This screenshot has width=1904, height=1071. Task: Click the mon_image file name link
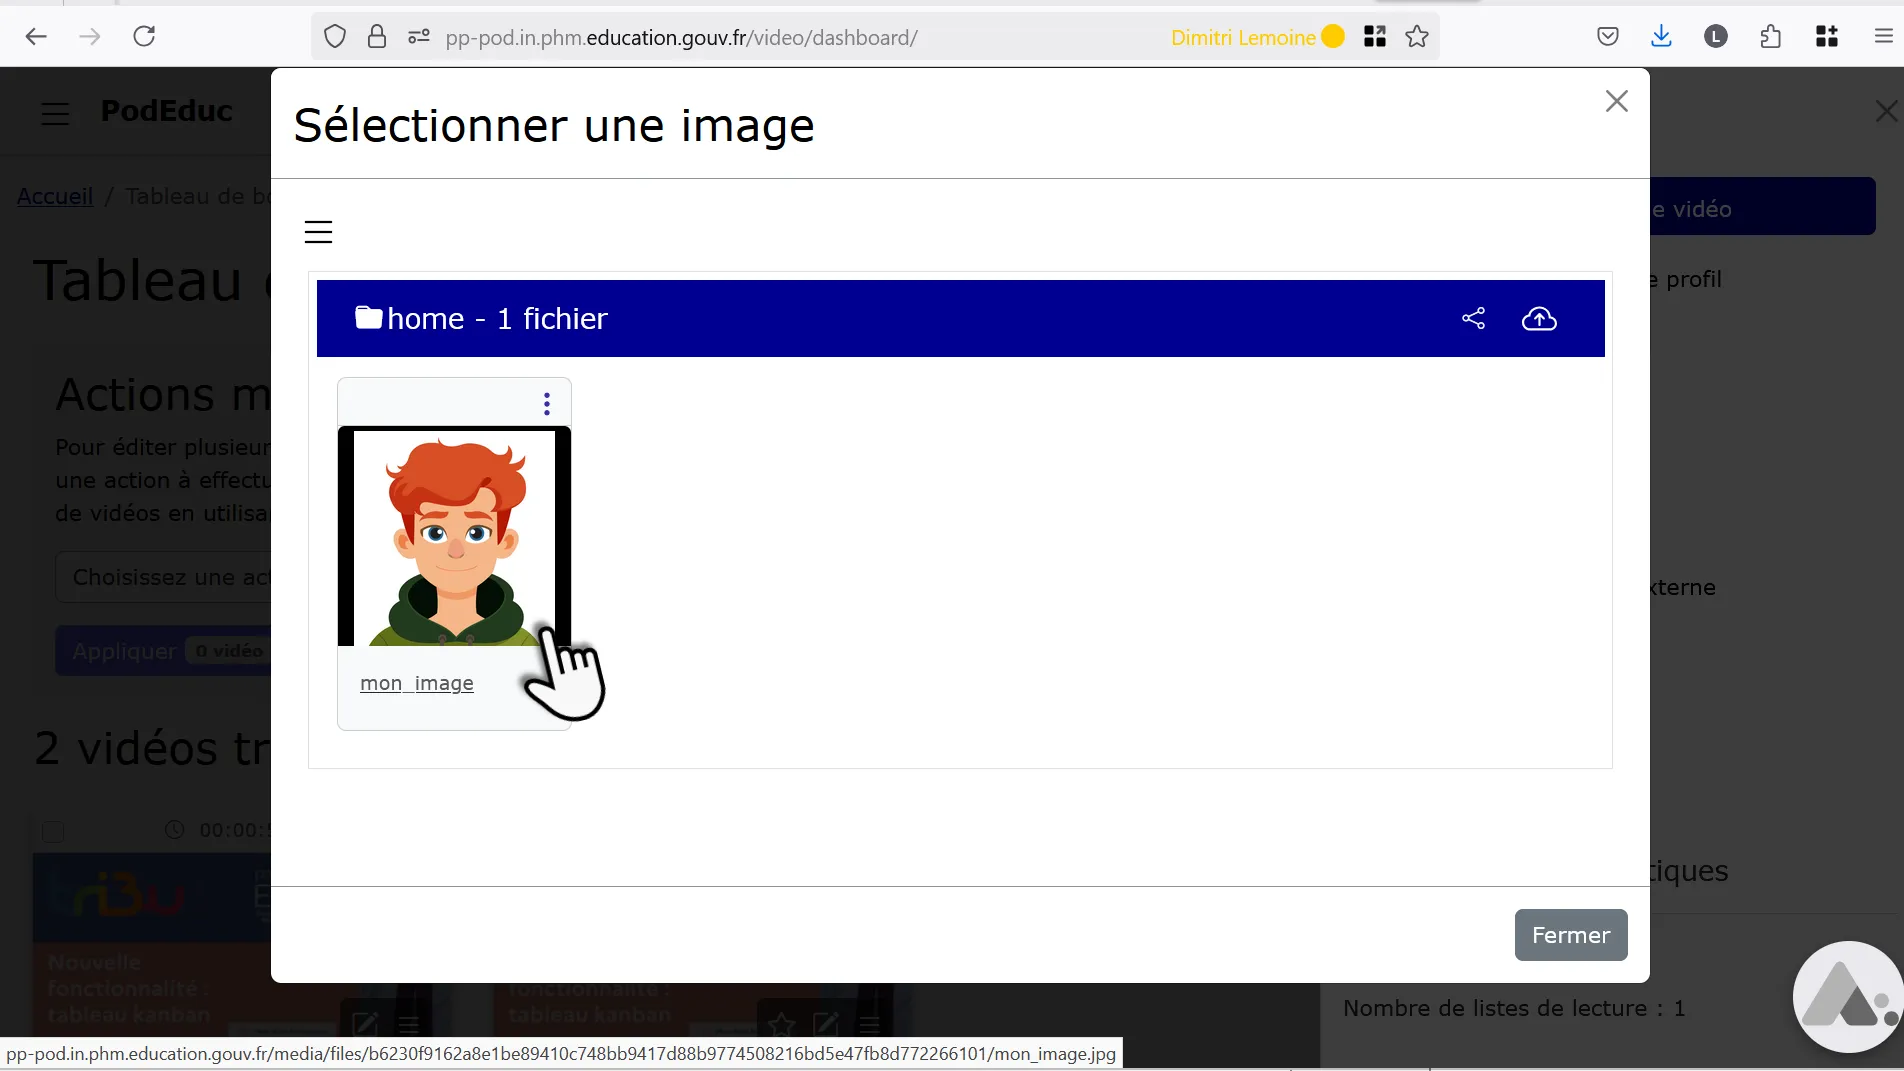[417, 683]
